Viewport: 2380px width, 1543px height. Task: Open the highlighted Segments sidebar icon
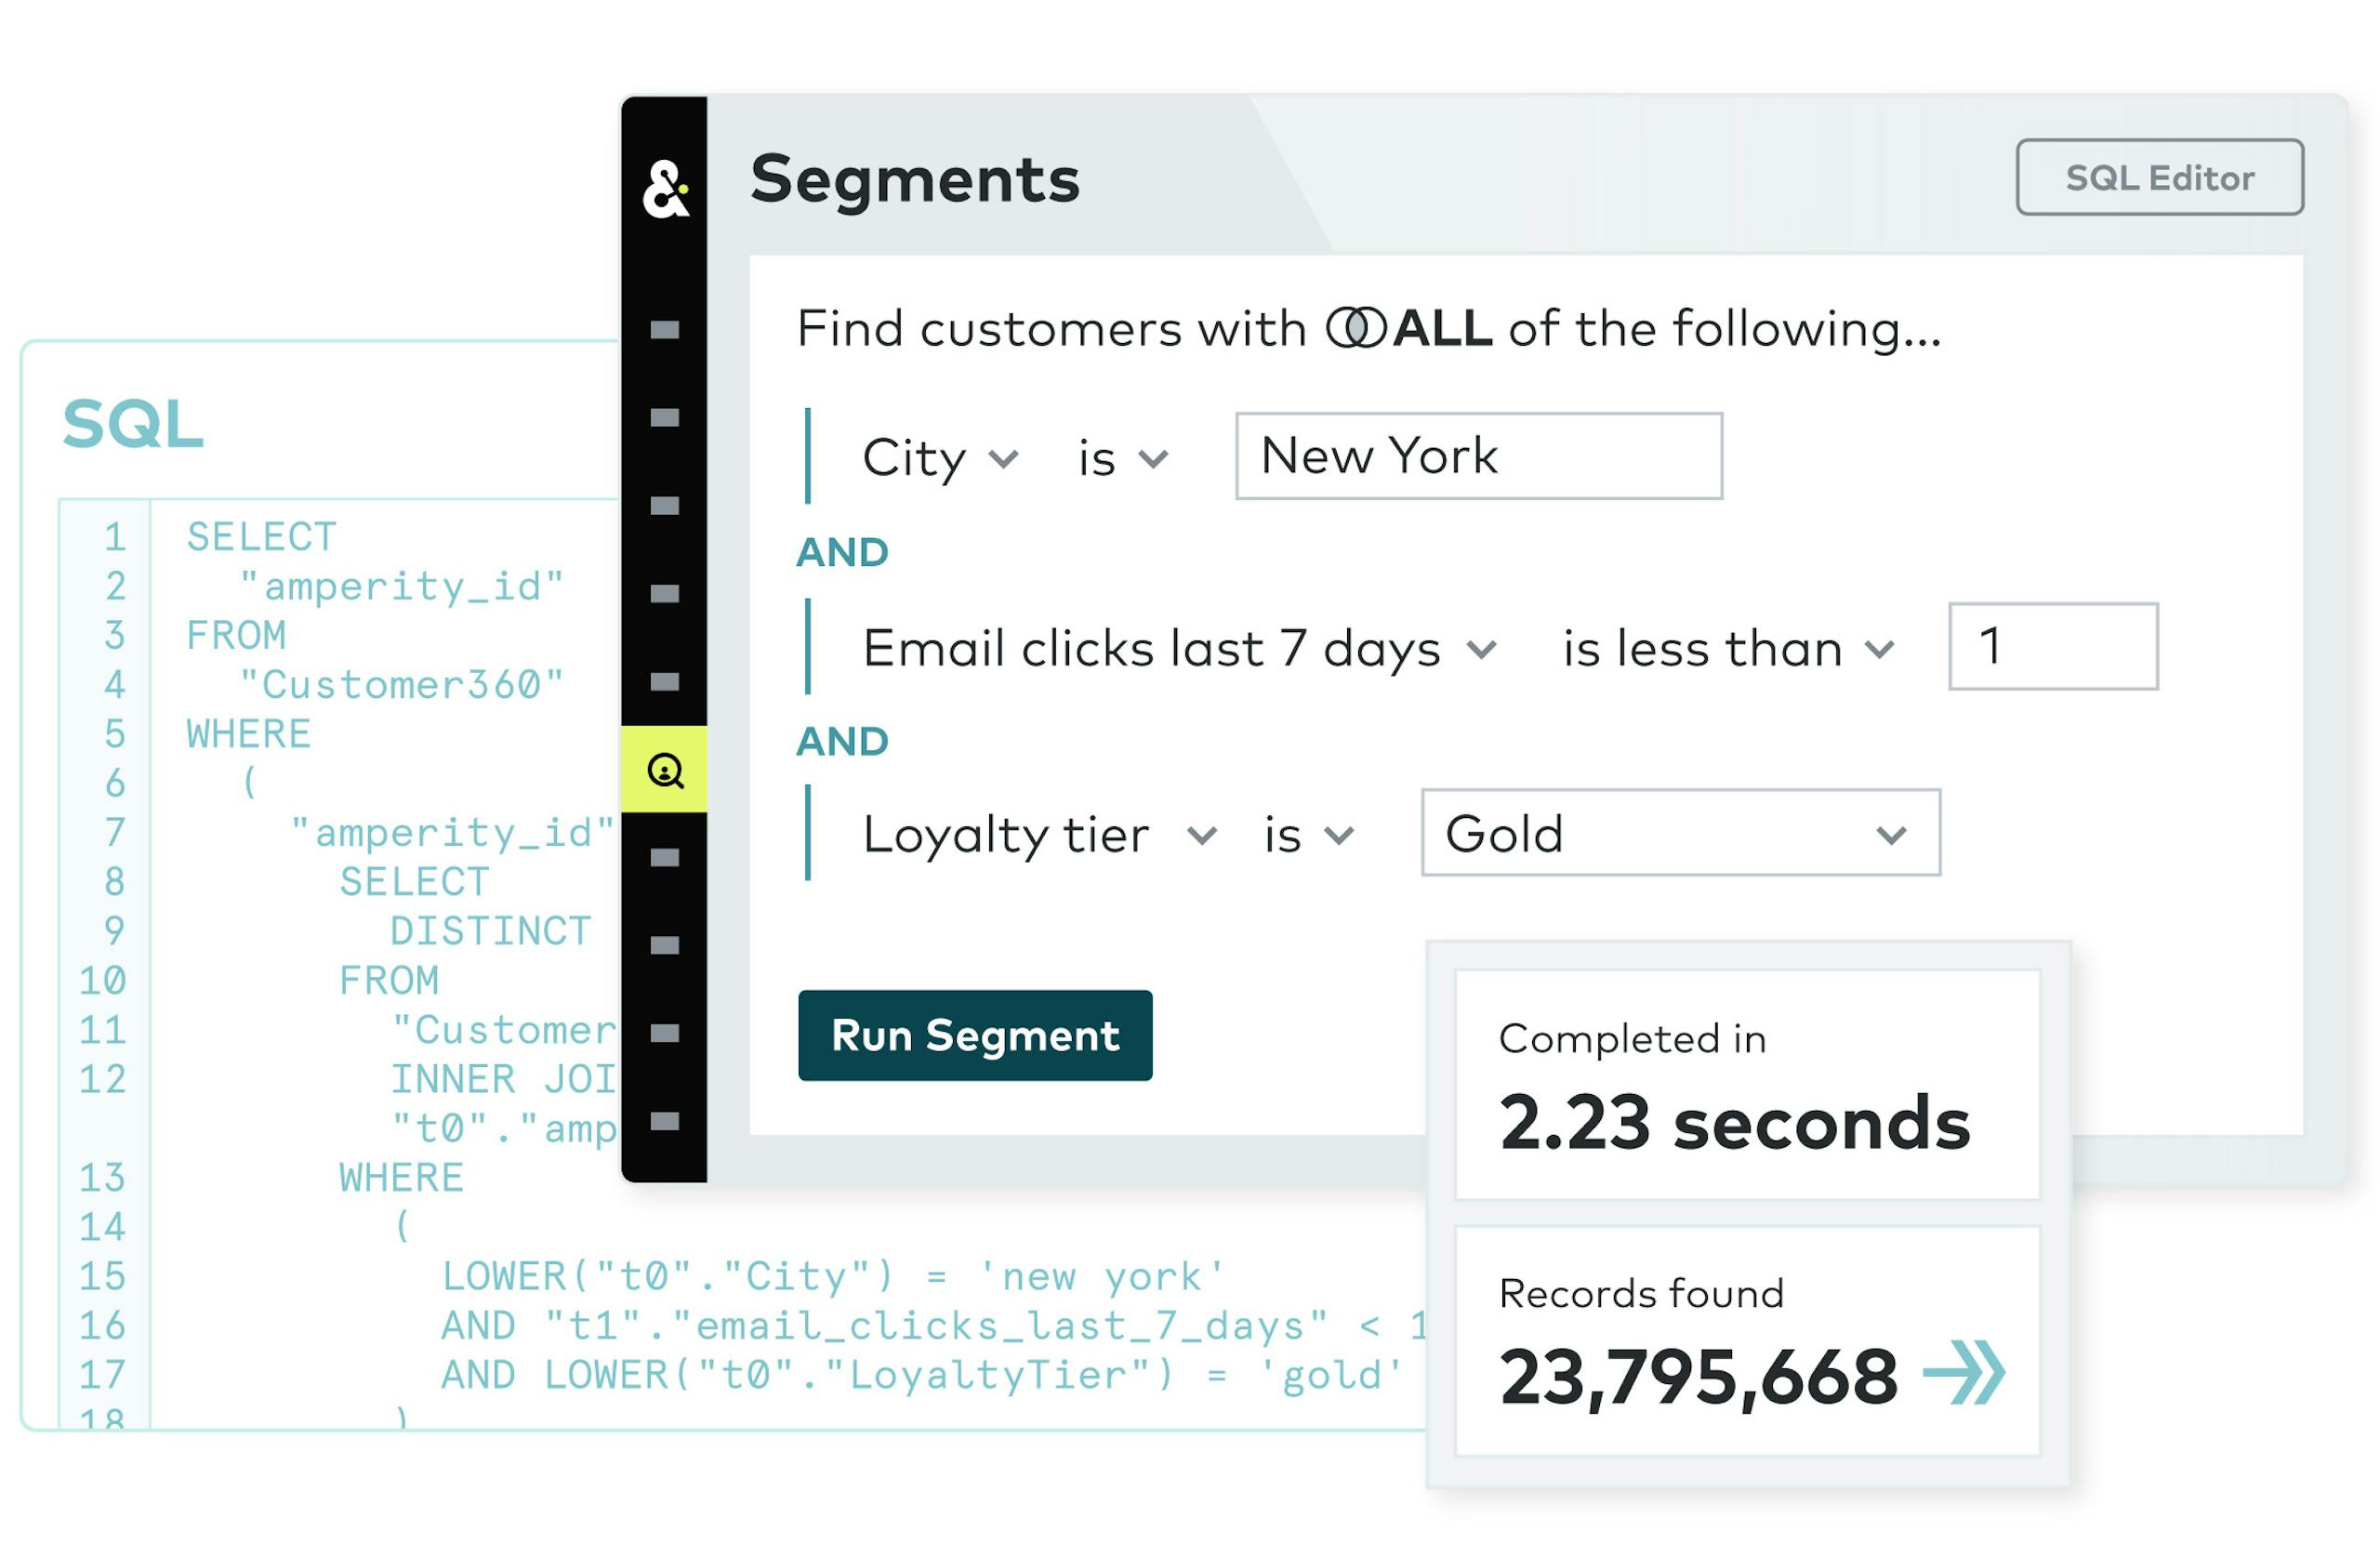[665, 770]
